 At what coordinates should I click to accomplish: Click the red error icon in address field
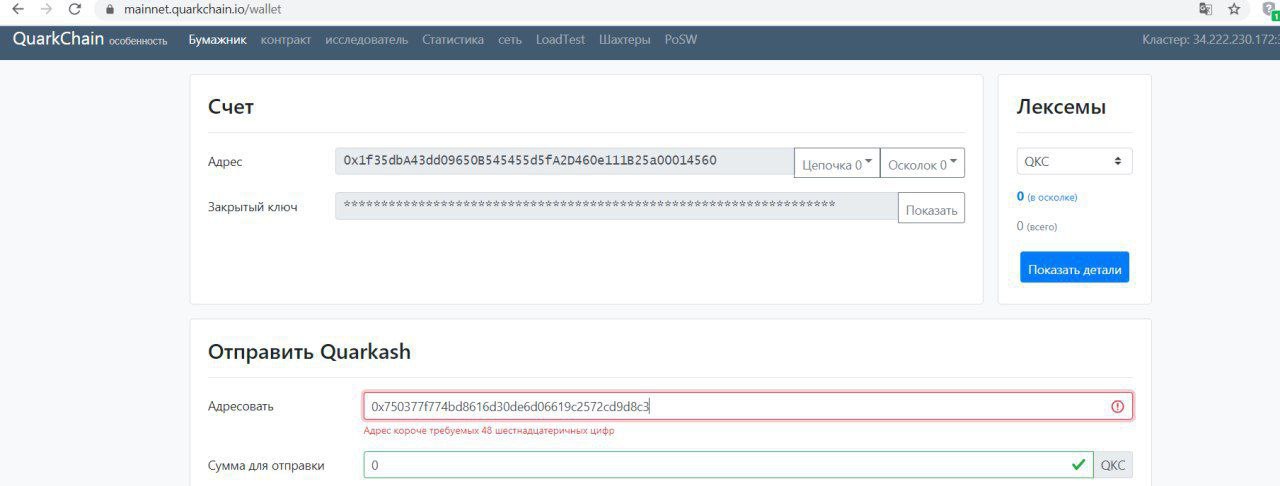(1117, 406)
